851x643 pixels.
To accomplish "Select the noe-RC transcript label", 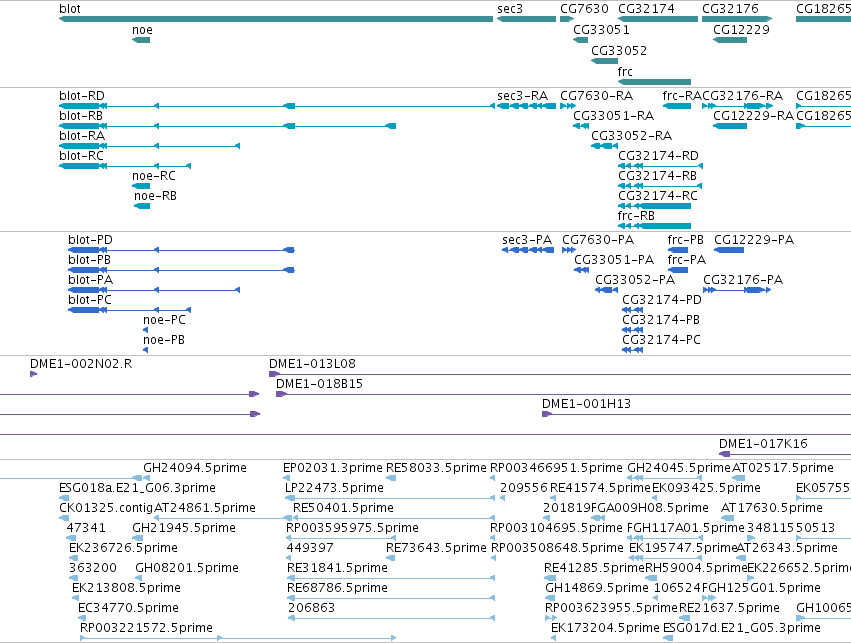I will click(154, 176).
